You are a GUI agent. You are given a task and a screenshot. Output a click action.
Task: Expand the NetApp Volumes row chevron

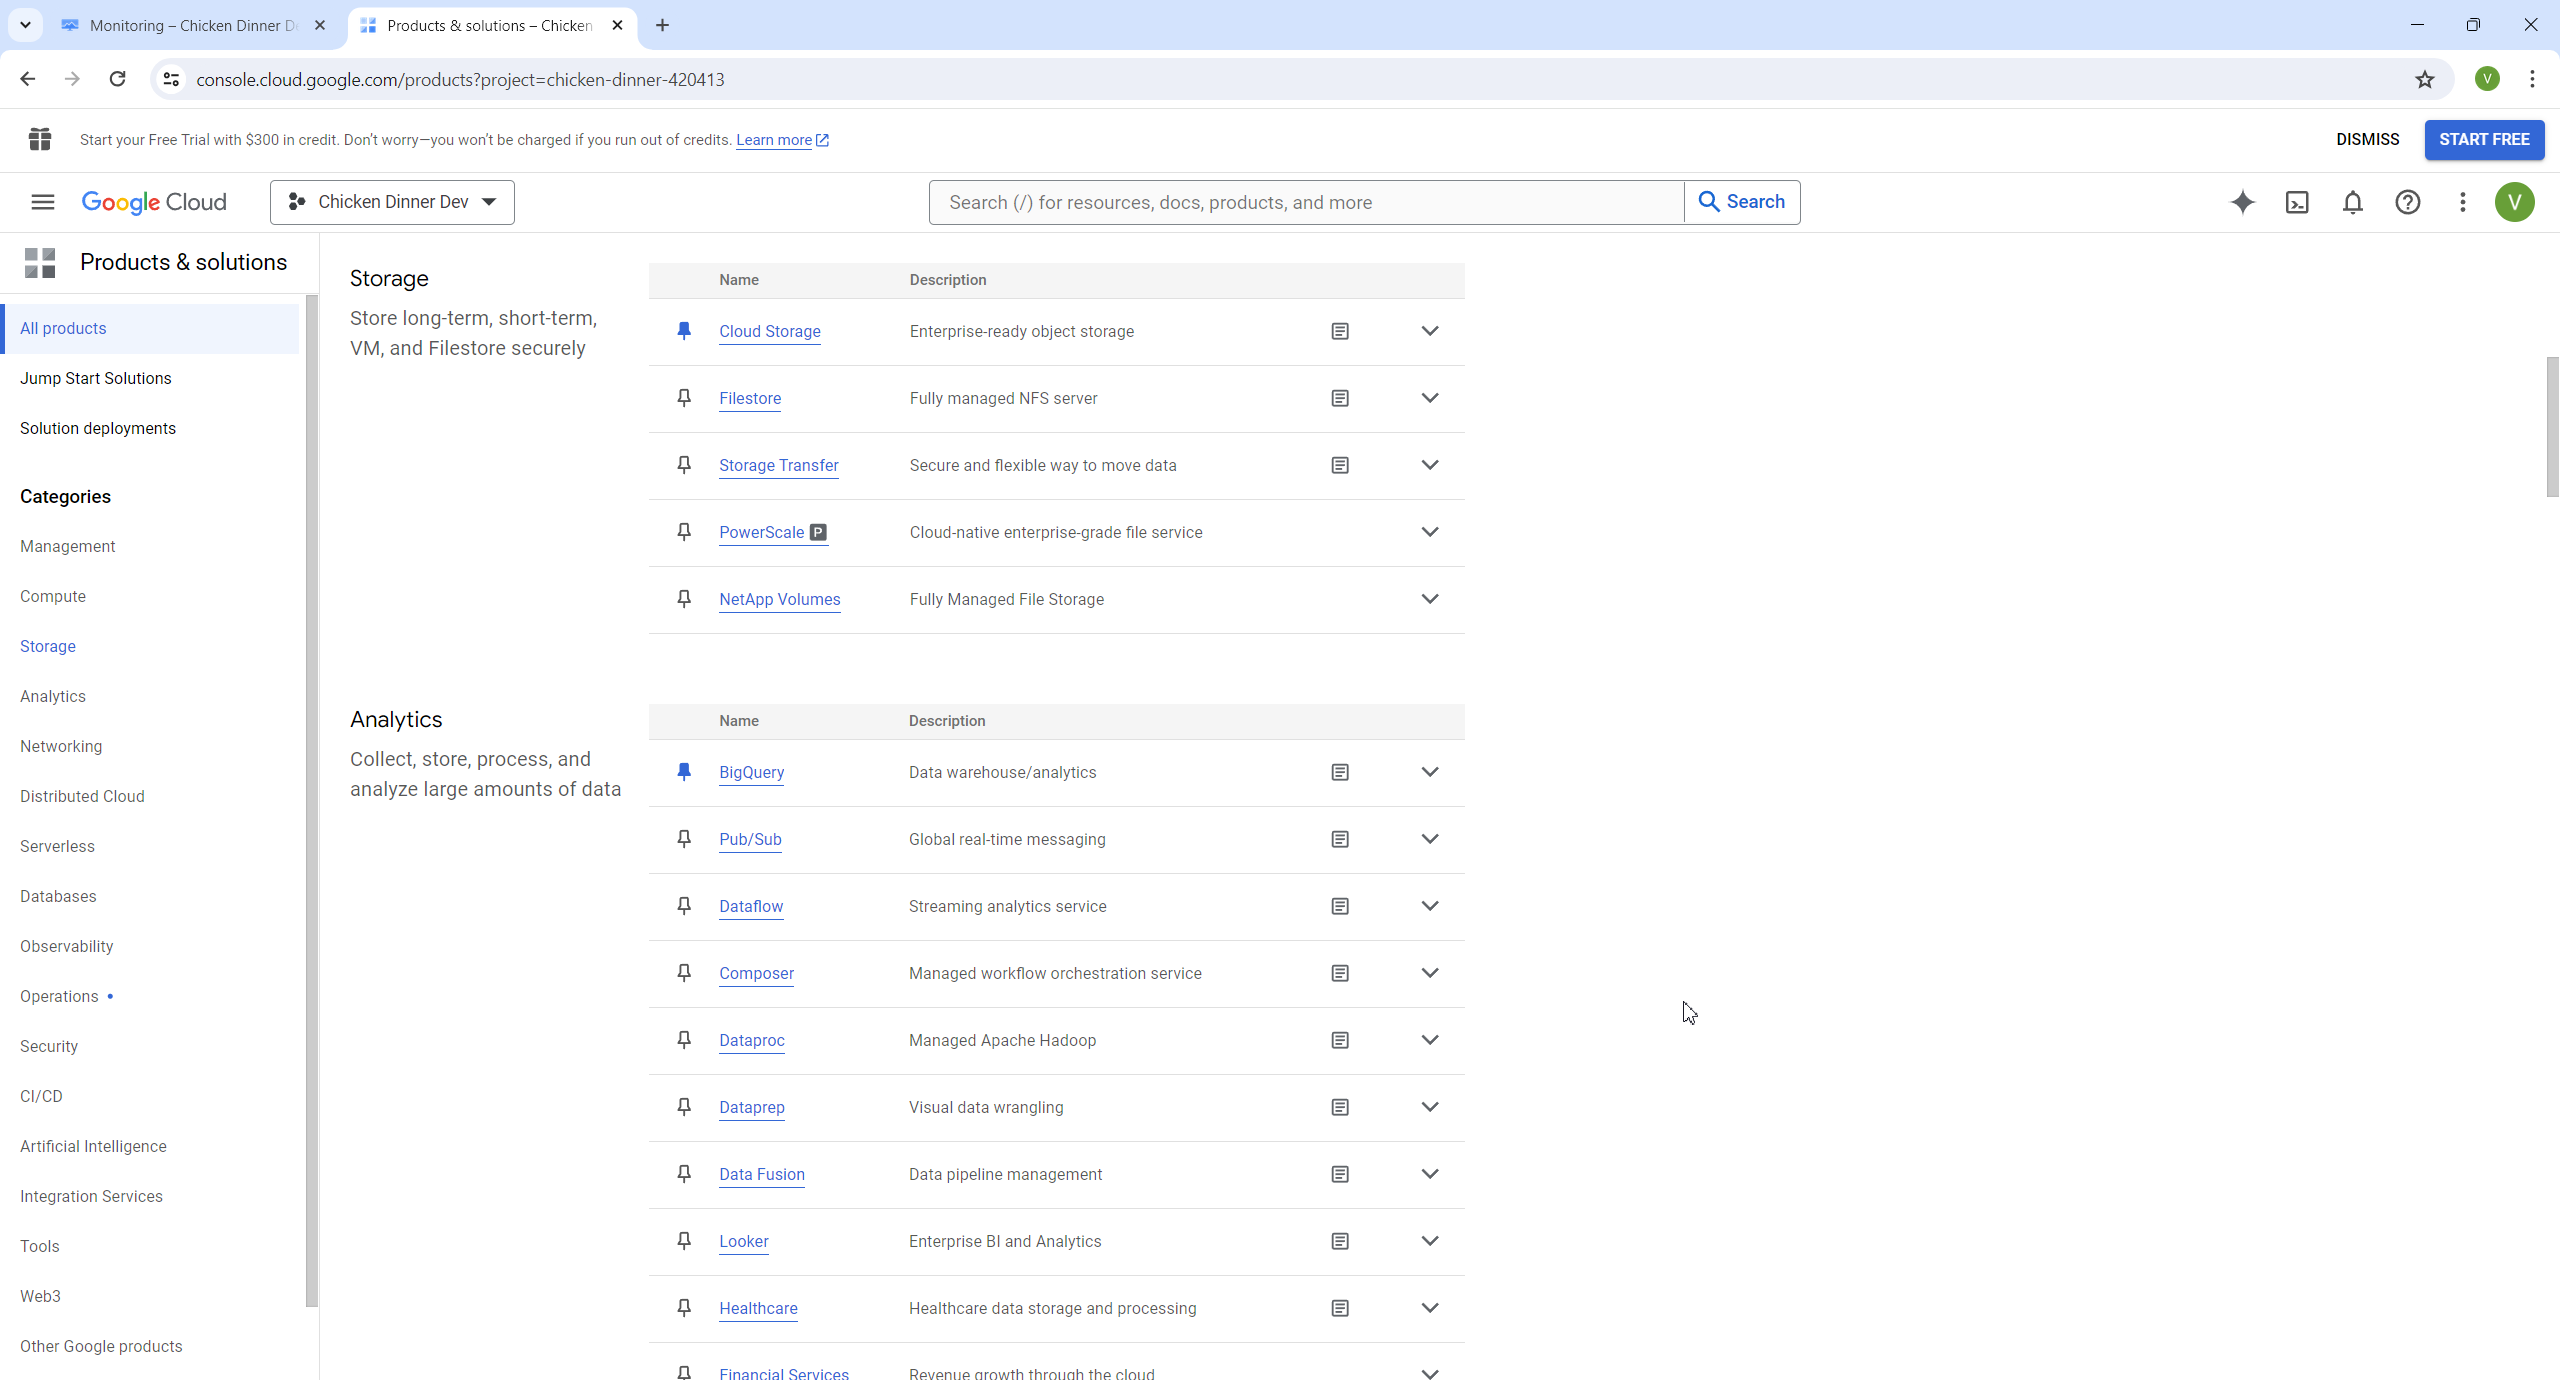pos(1430,599)
